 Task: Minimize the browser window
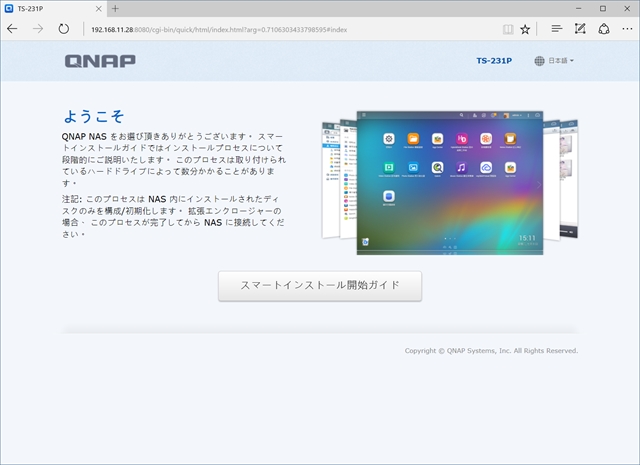click(578, 8)
